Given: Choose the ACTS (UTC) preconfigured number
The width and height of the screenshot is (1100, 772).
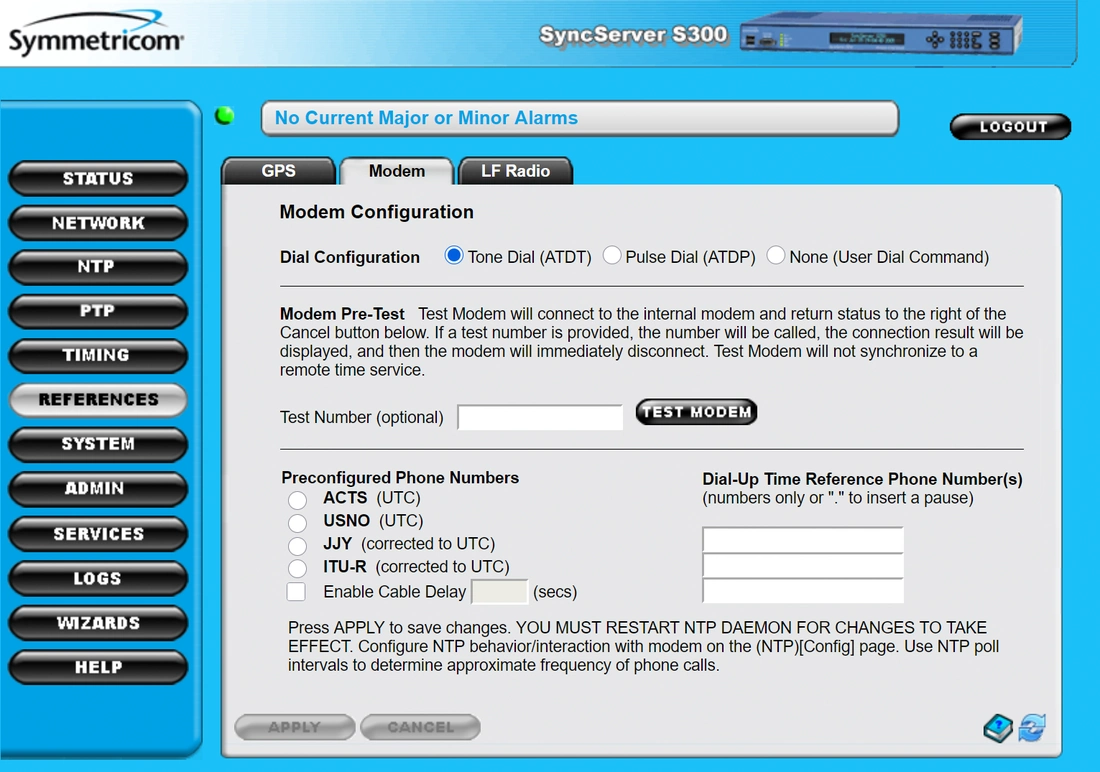Looking at the screenshot, I should [297, 500].
